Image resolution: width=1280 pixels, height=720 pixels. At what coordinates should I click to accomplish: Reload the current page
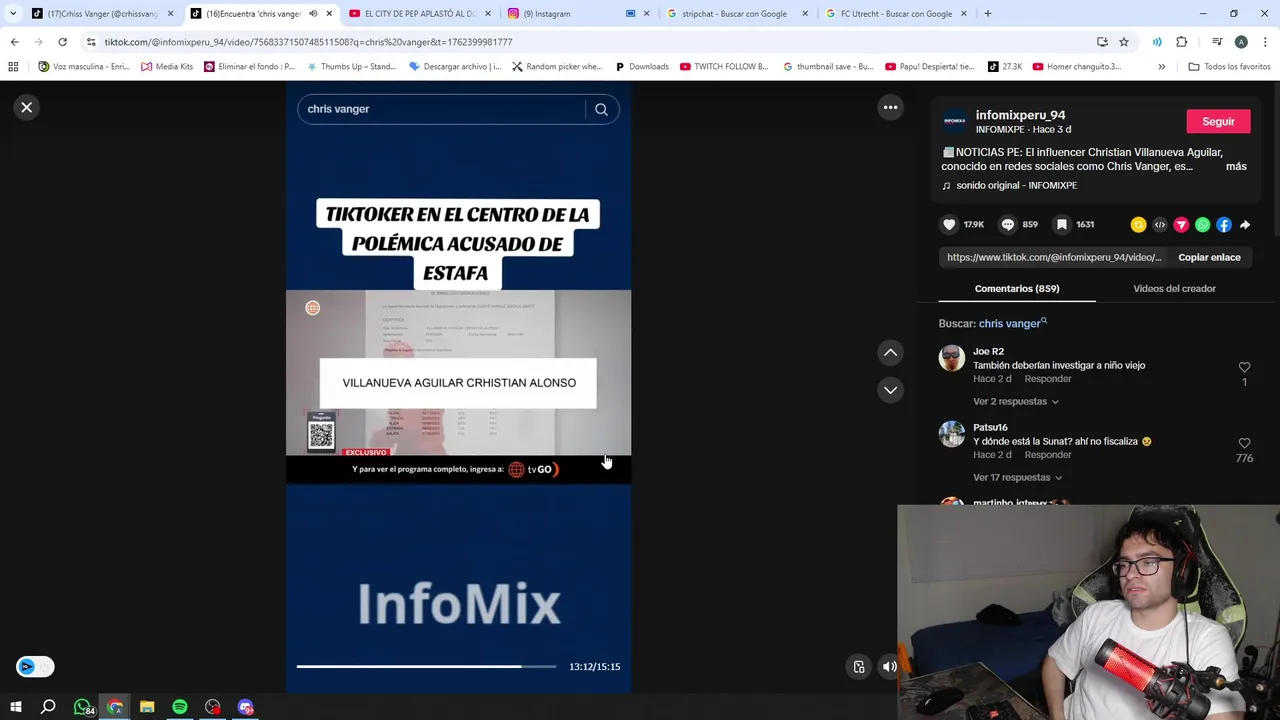coord(62,42)
